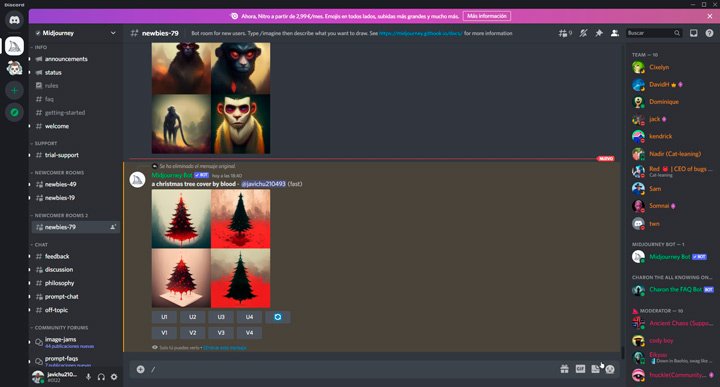Open the inbox icon in header
The height and width of the screenshot is (387, 720).
(693, 33)
